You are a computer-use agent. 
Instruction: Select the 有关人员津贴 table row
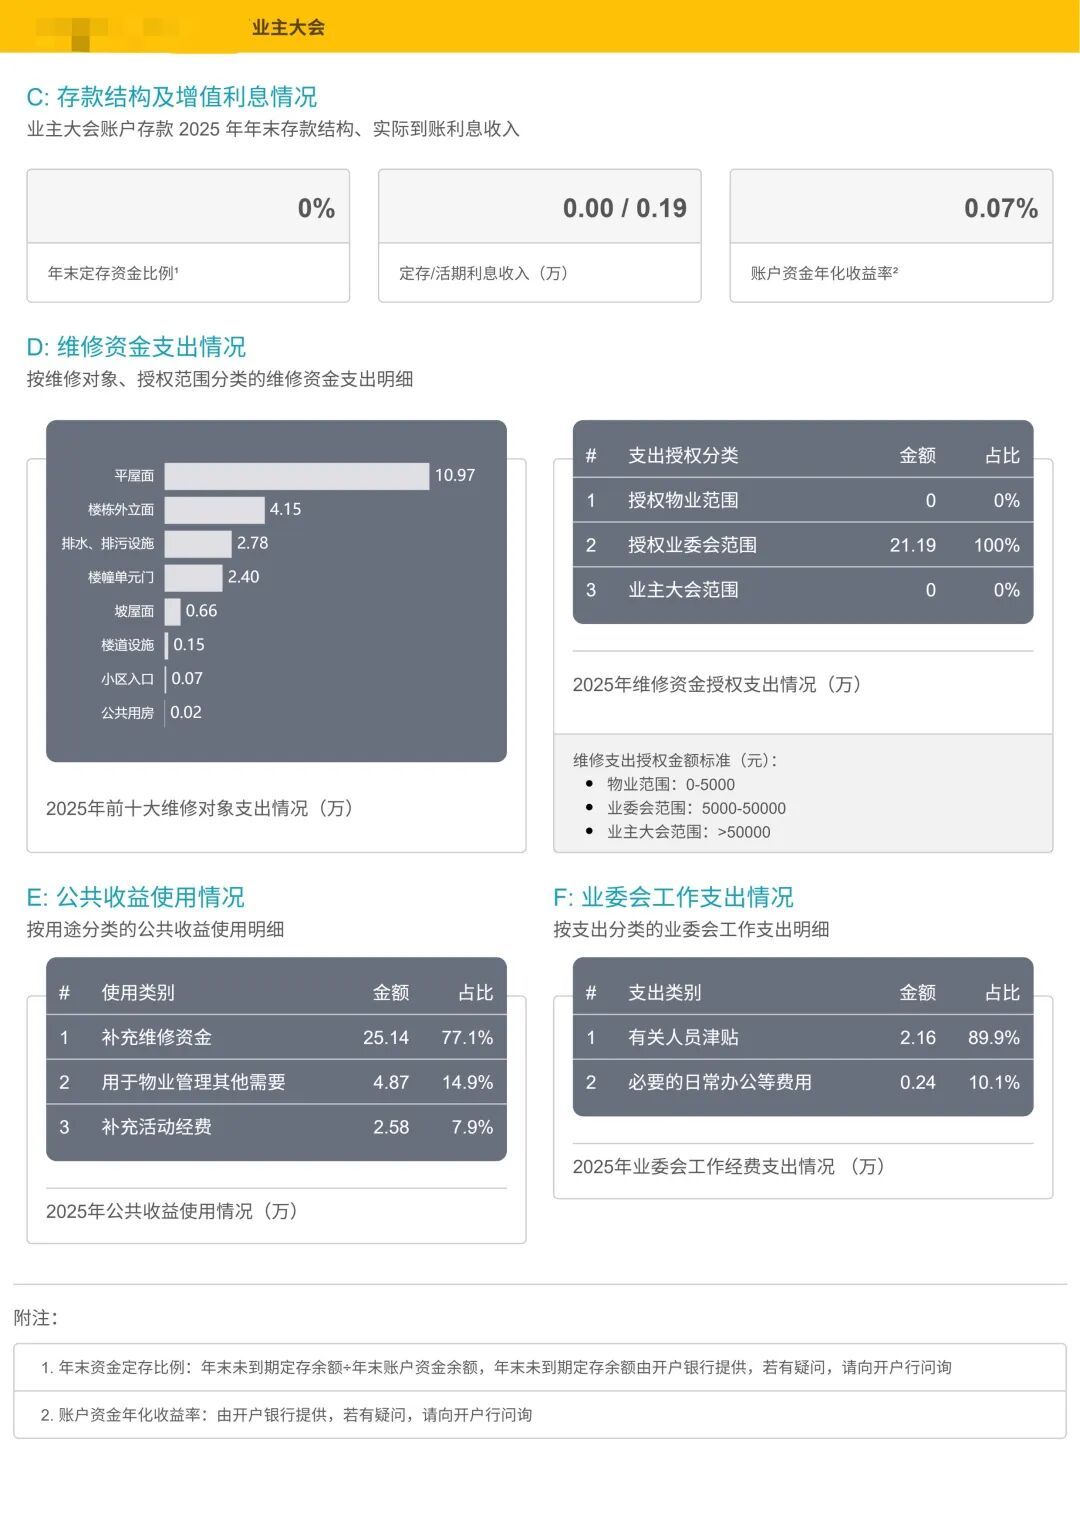(x=802, y=1037)
